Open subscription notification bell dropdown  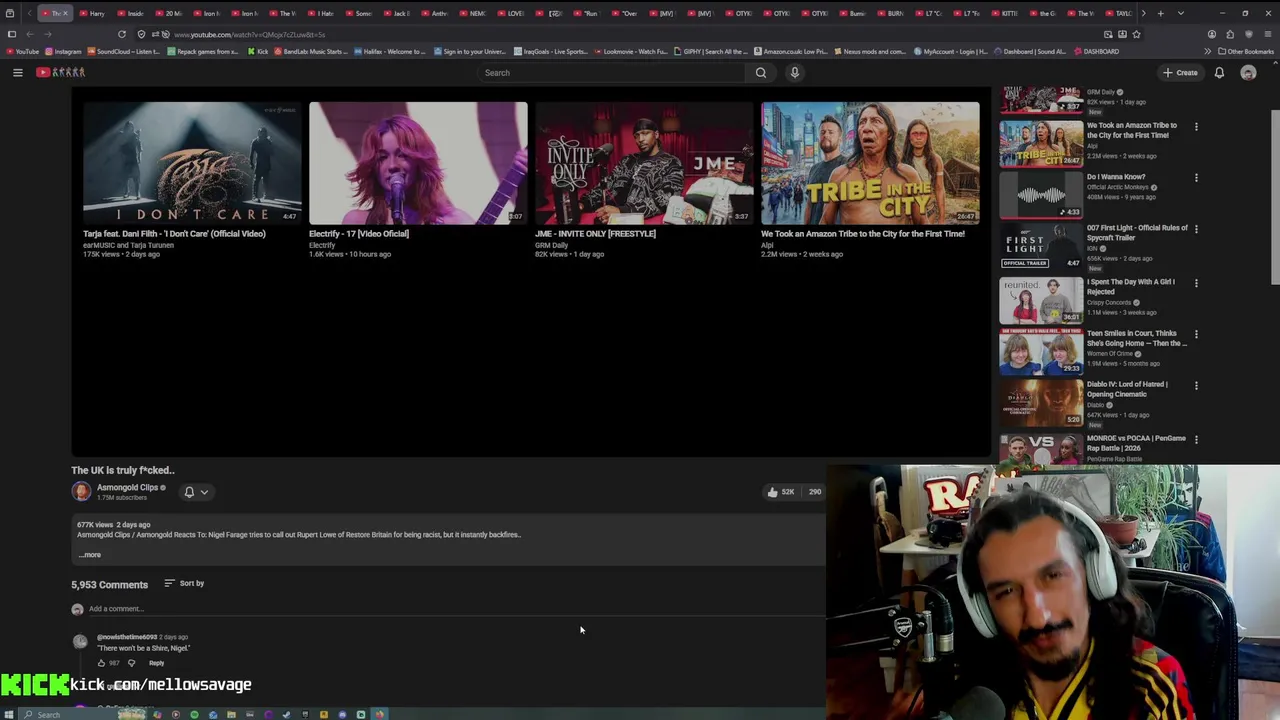pyautogui.click(x=196, y=492)
